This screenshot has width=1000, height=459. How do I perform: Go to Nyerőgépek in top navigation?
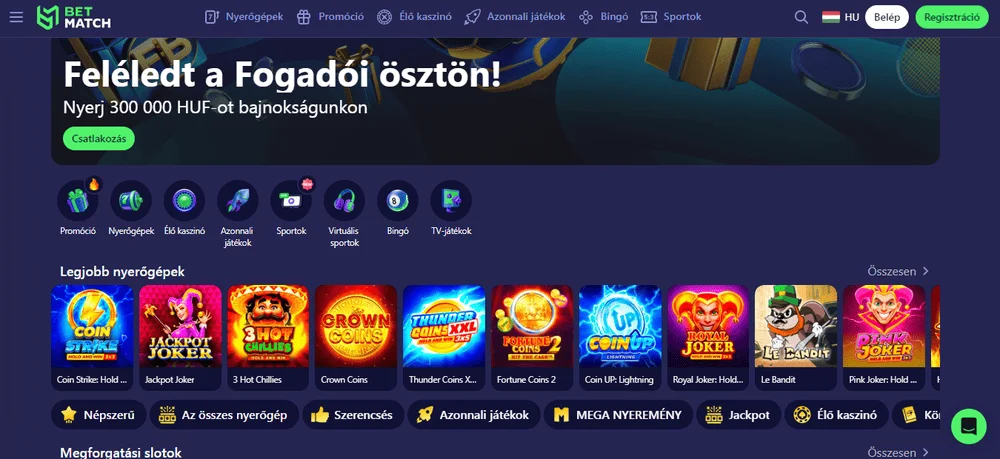244,17
